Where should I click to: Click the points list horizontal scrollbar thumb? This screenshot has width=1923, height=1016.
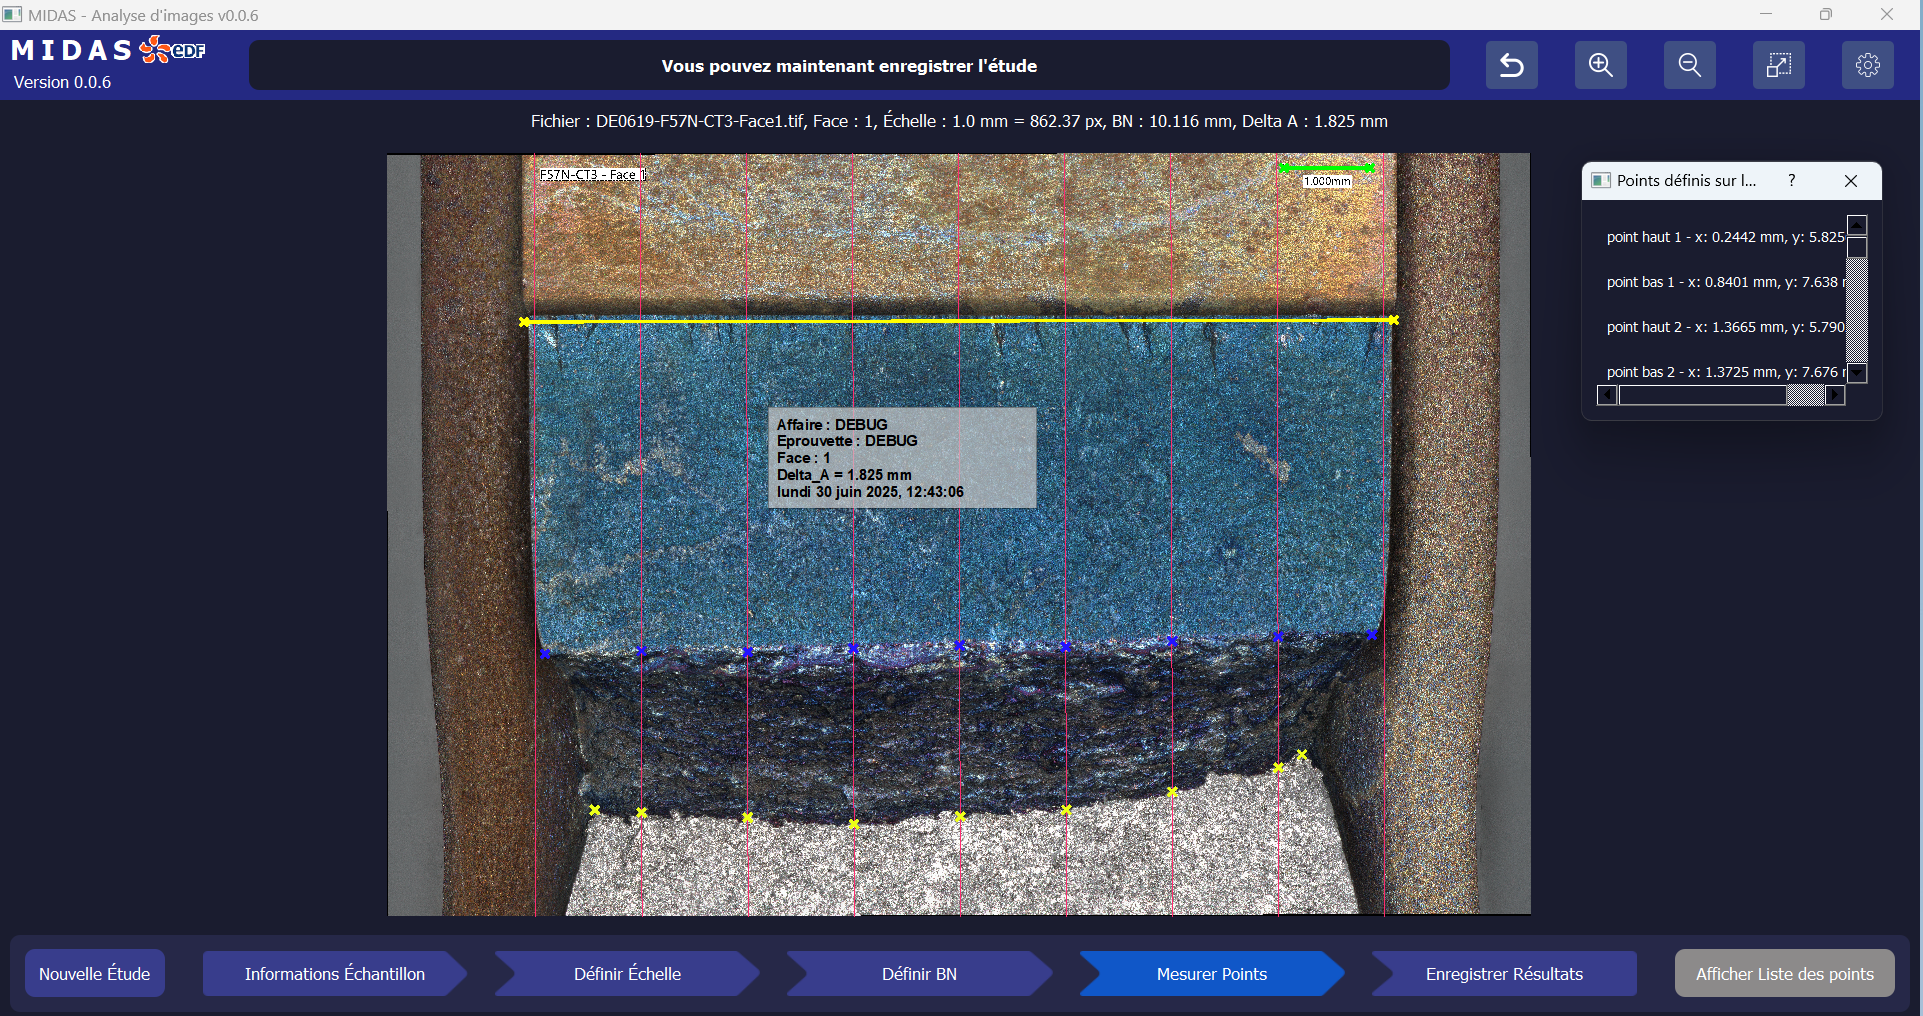pos(1702,396)
